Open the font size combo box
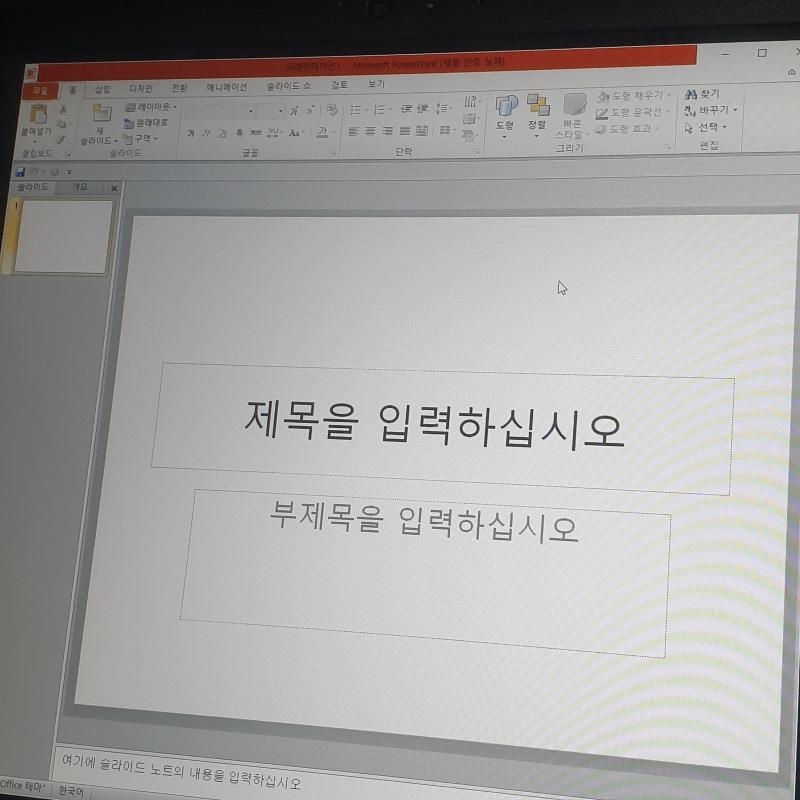Image resolution: width=800 pixels, height=800 pixels. coord(271,111)
